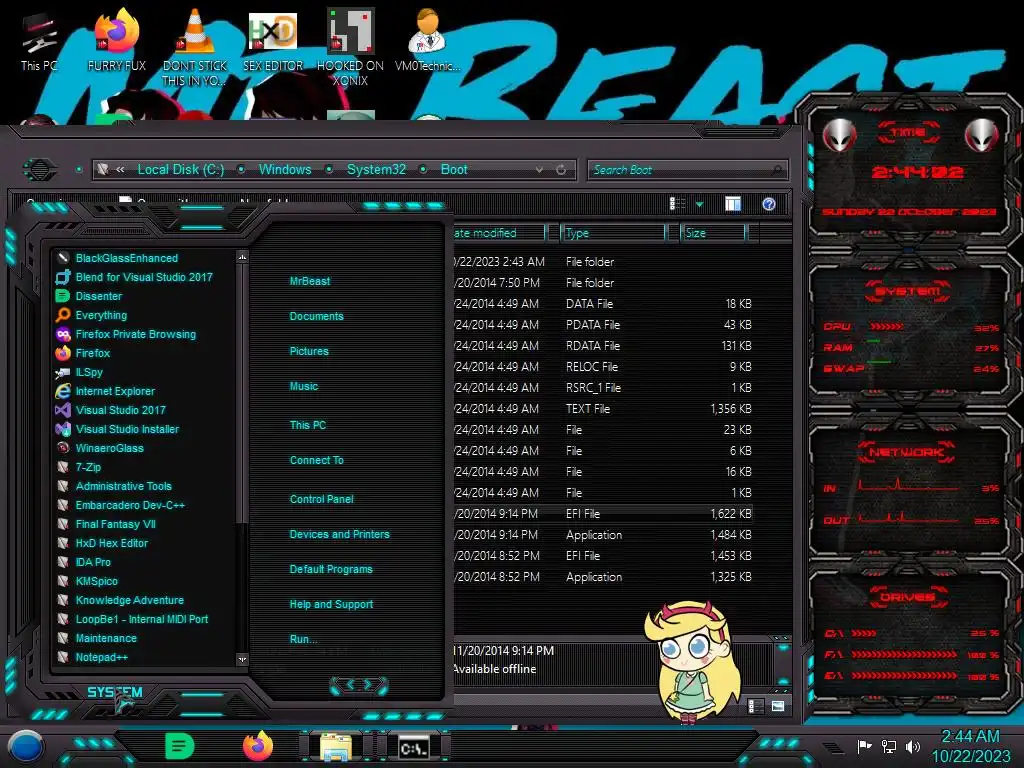Open Dissenter from the taskbar
The width and height of the screenshot is (1024, 768).
[x=180, y=746]
